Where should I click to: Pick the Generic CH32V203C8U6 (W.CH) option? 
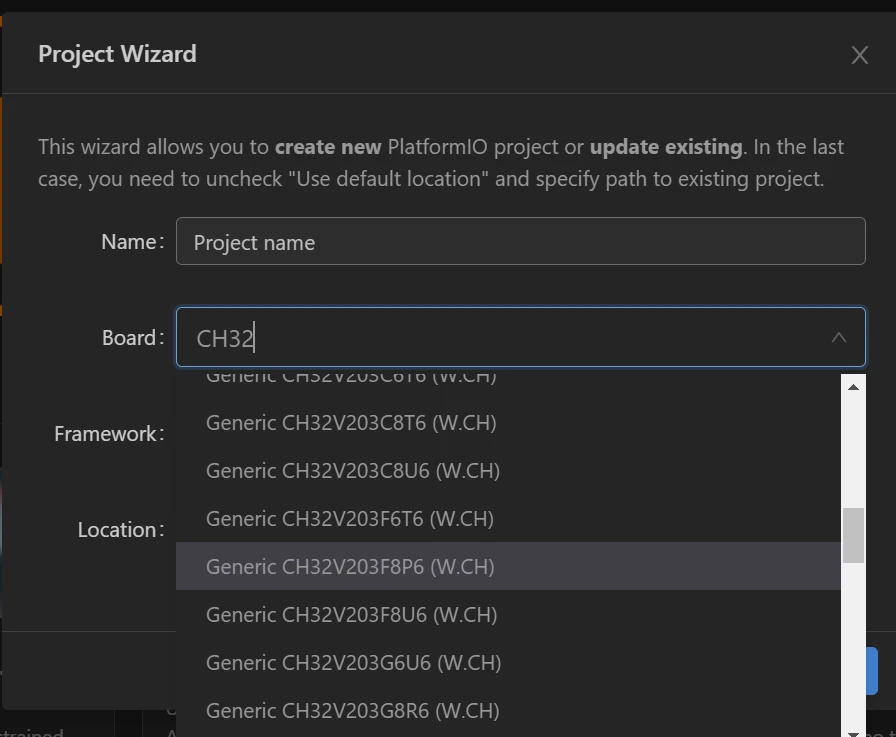click(x=353, y=471)
